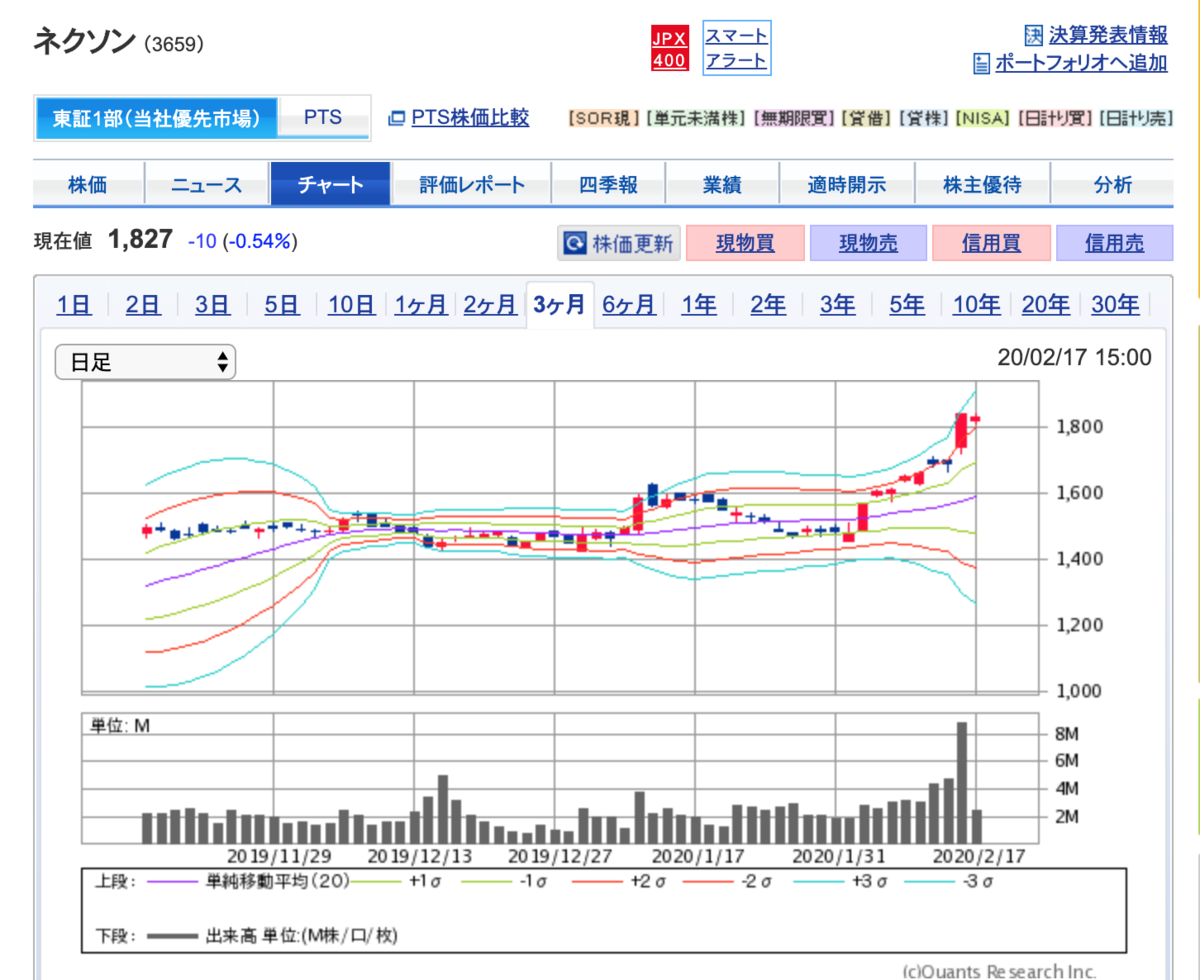Open the スマートアラート link
This screenshot has height=980, width=1200.
737,48
